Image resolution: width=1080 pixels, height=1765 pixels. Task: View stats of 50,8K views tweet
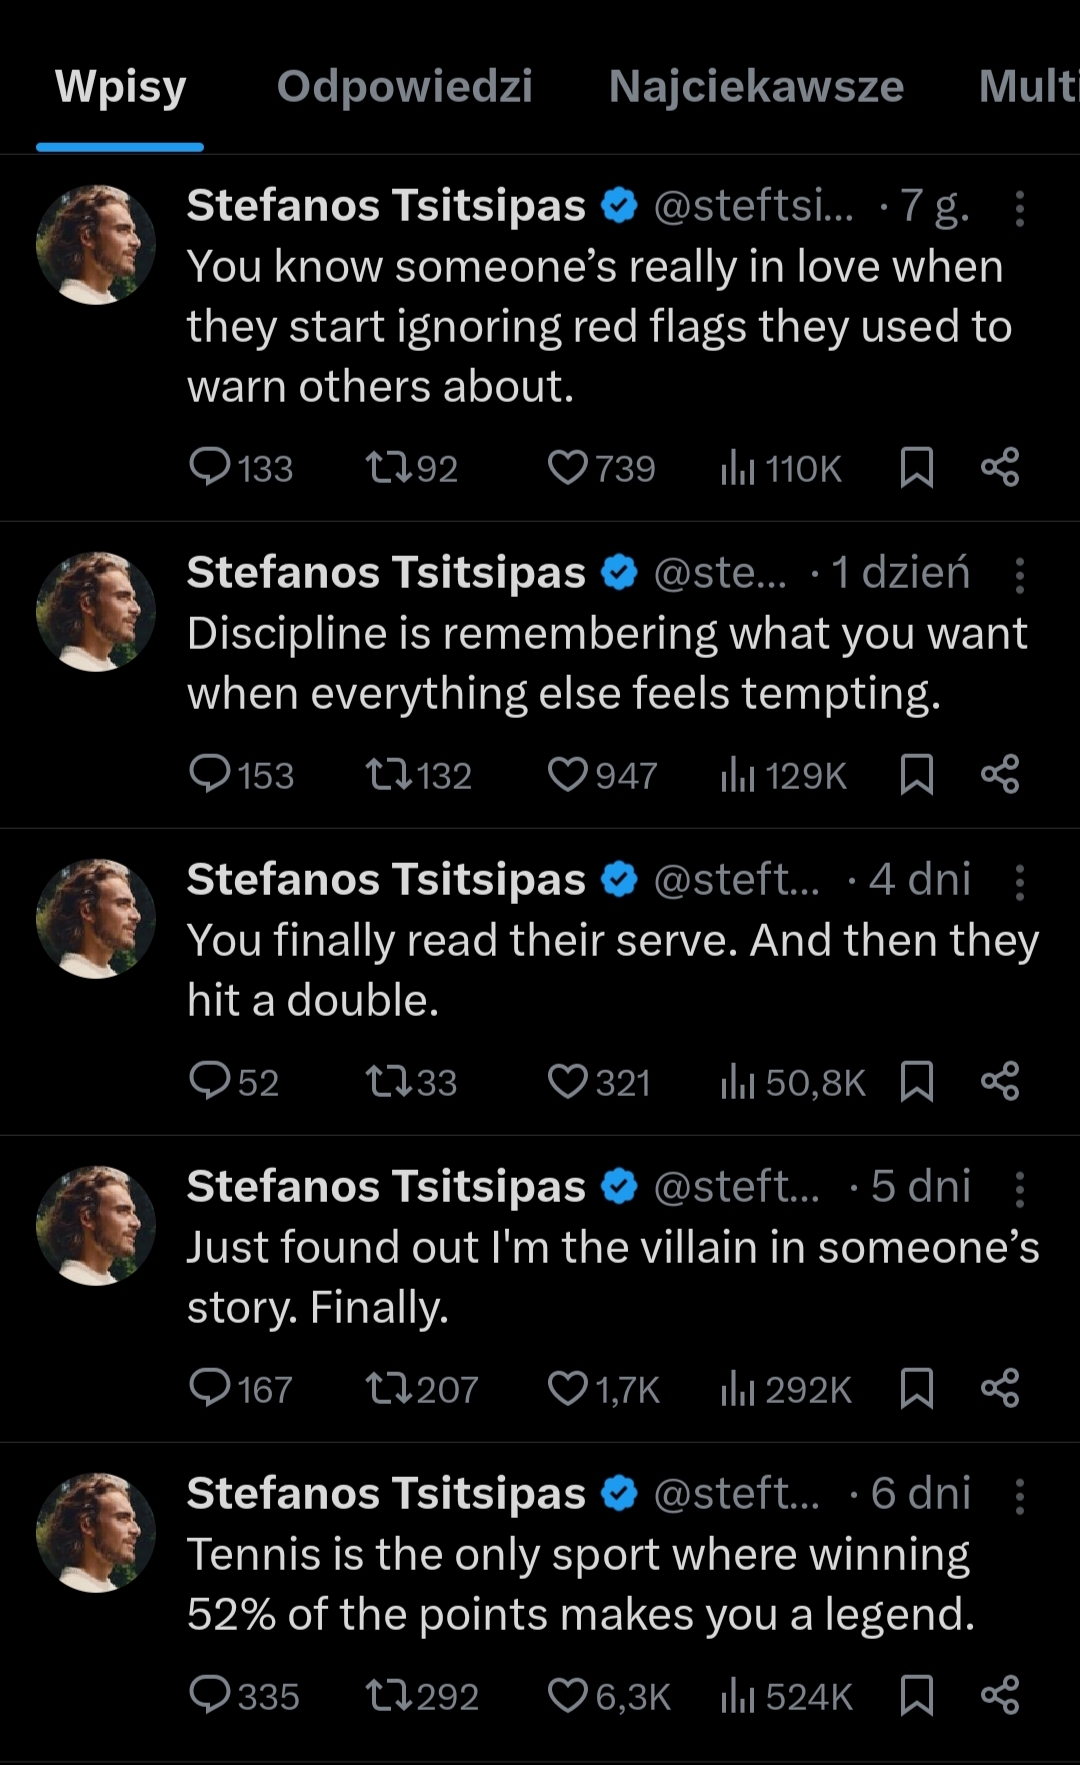pos(737,1082)
